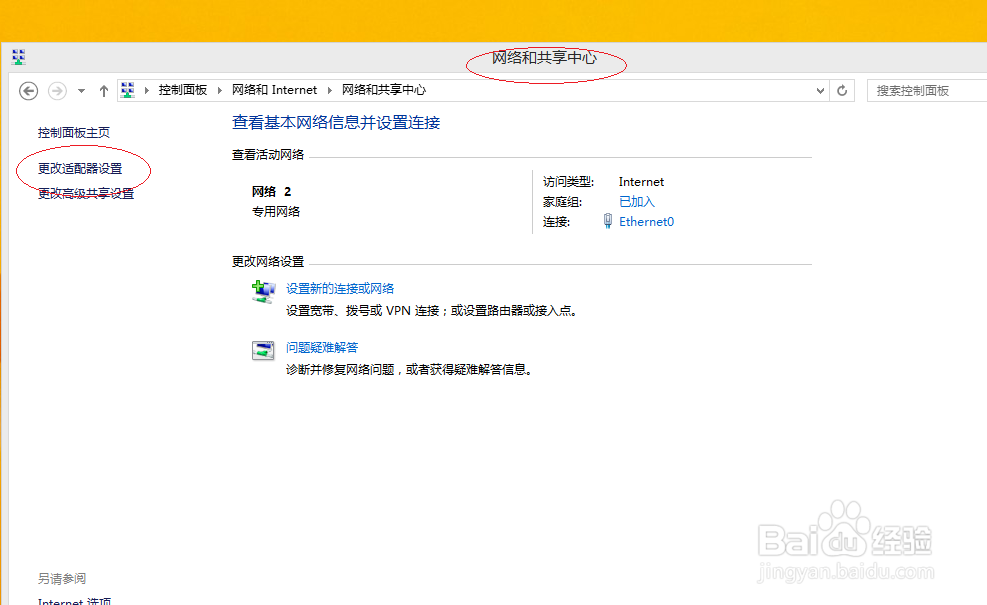Click the 已加入 homegroup link

636,201
